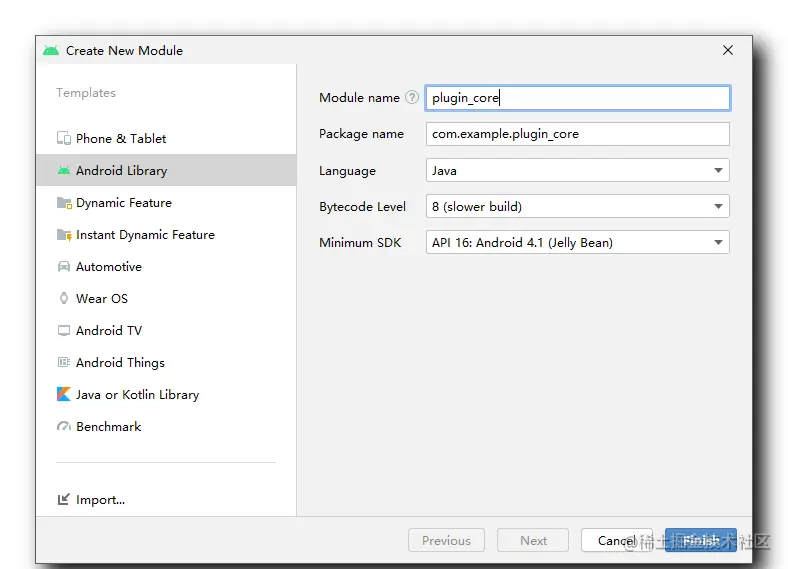
Task: Open the Minimum SDK combo box
Action: pos(577,242)
